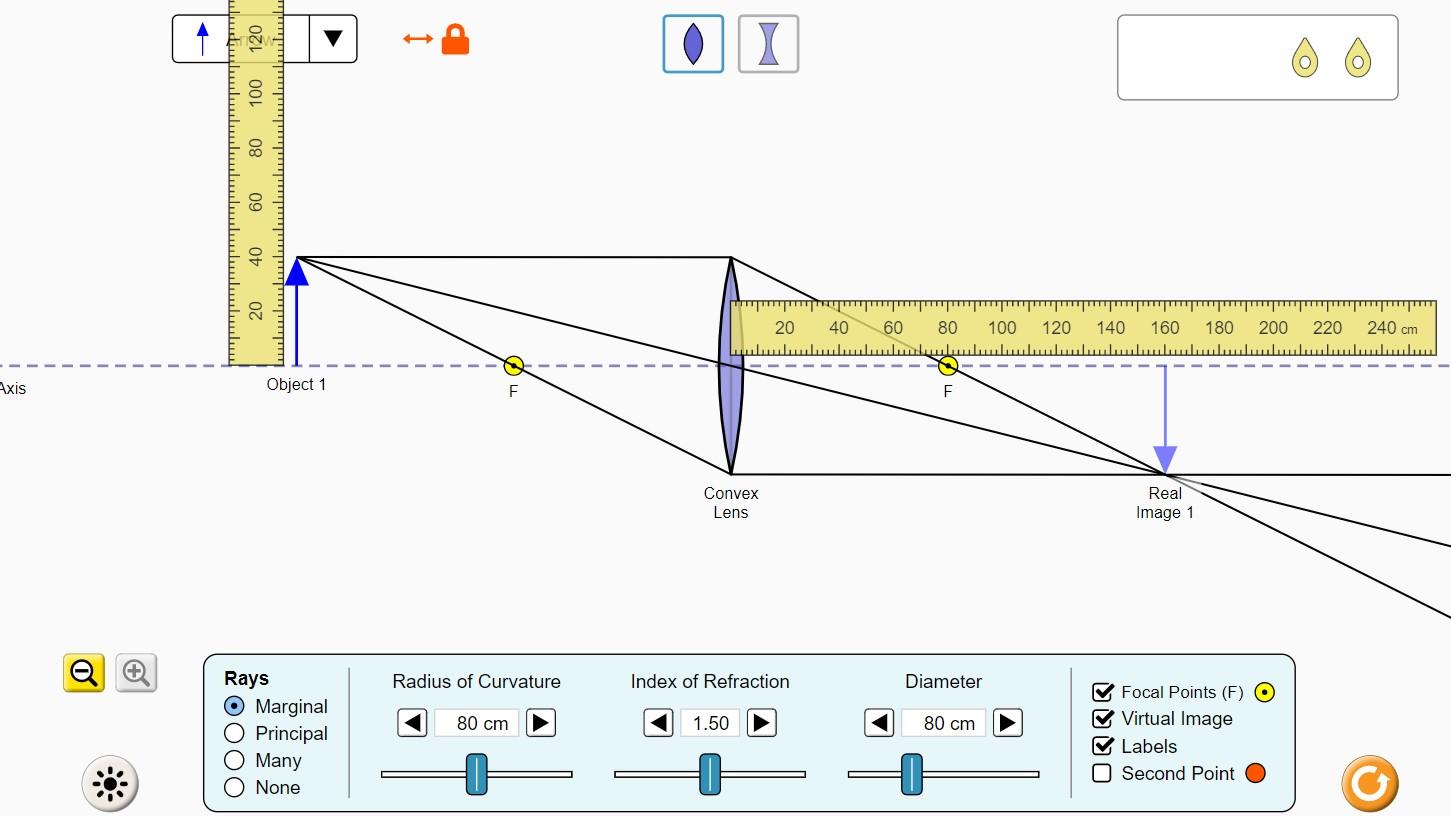
Task: Click the blue Object 1 arrow
Action: (296, 311)
